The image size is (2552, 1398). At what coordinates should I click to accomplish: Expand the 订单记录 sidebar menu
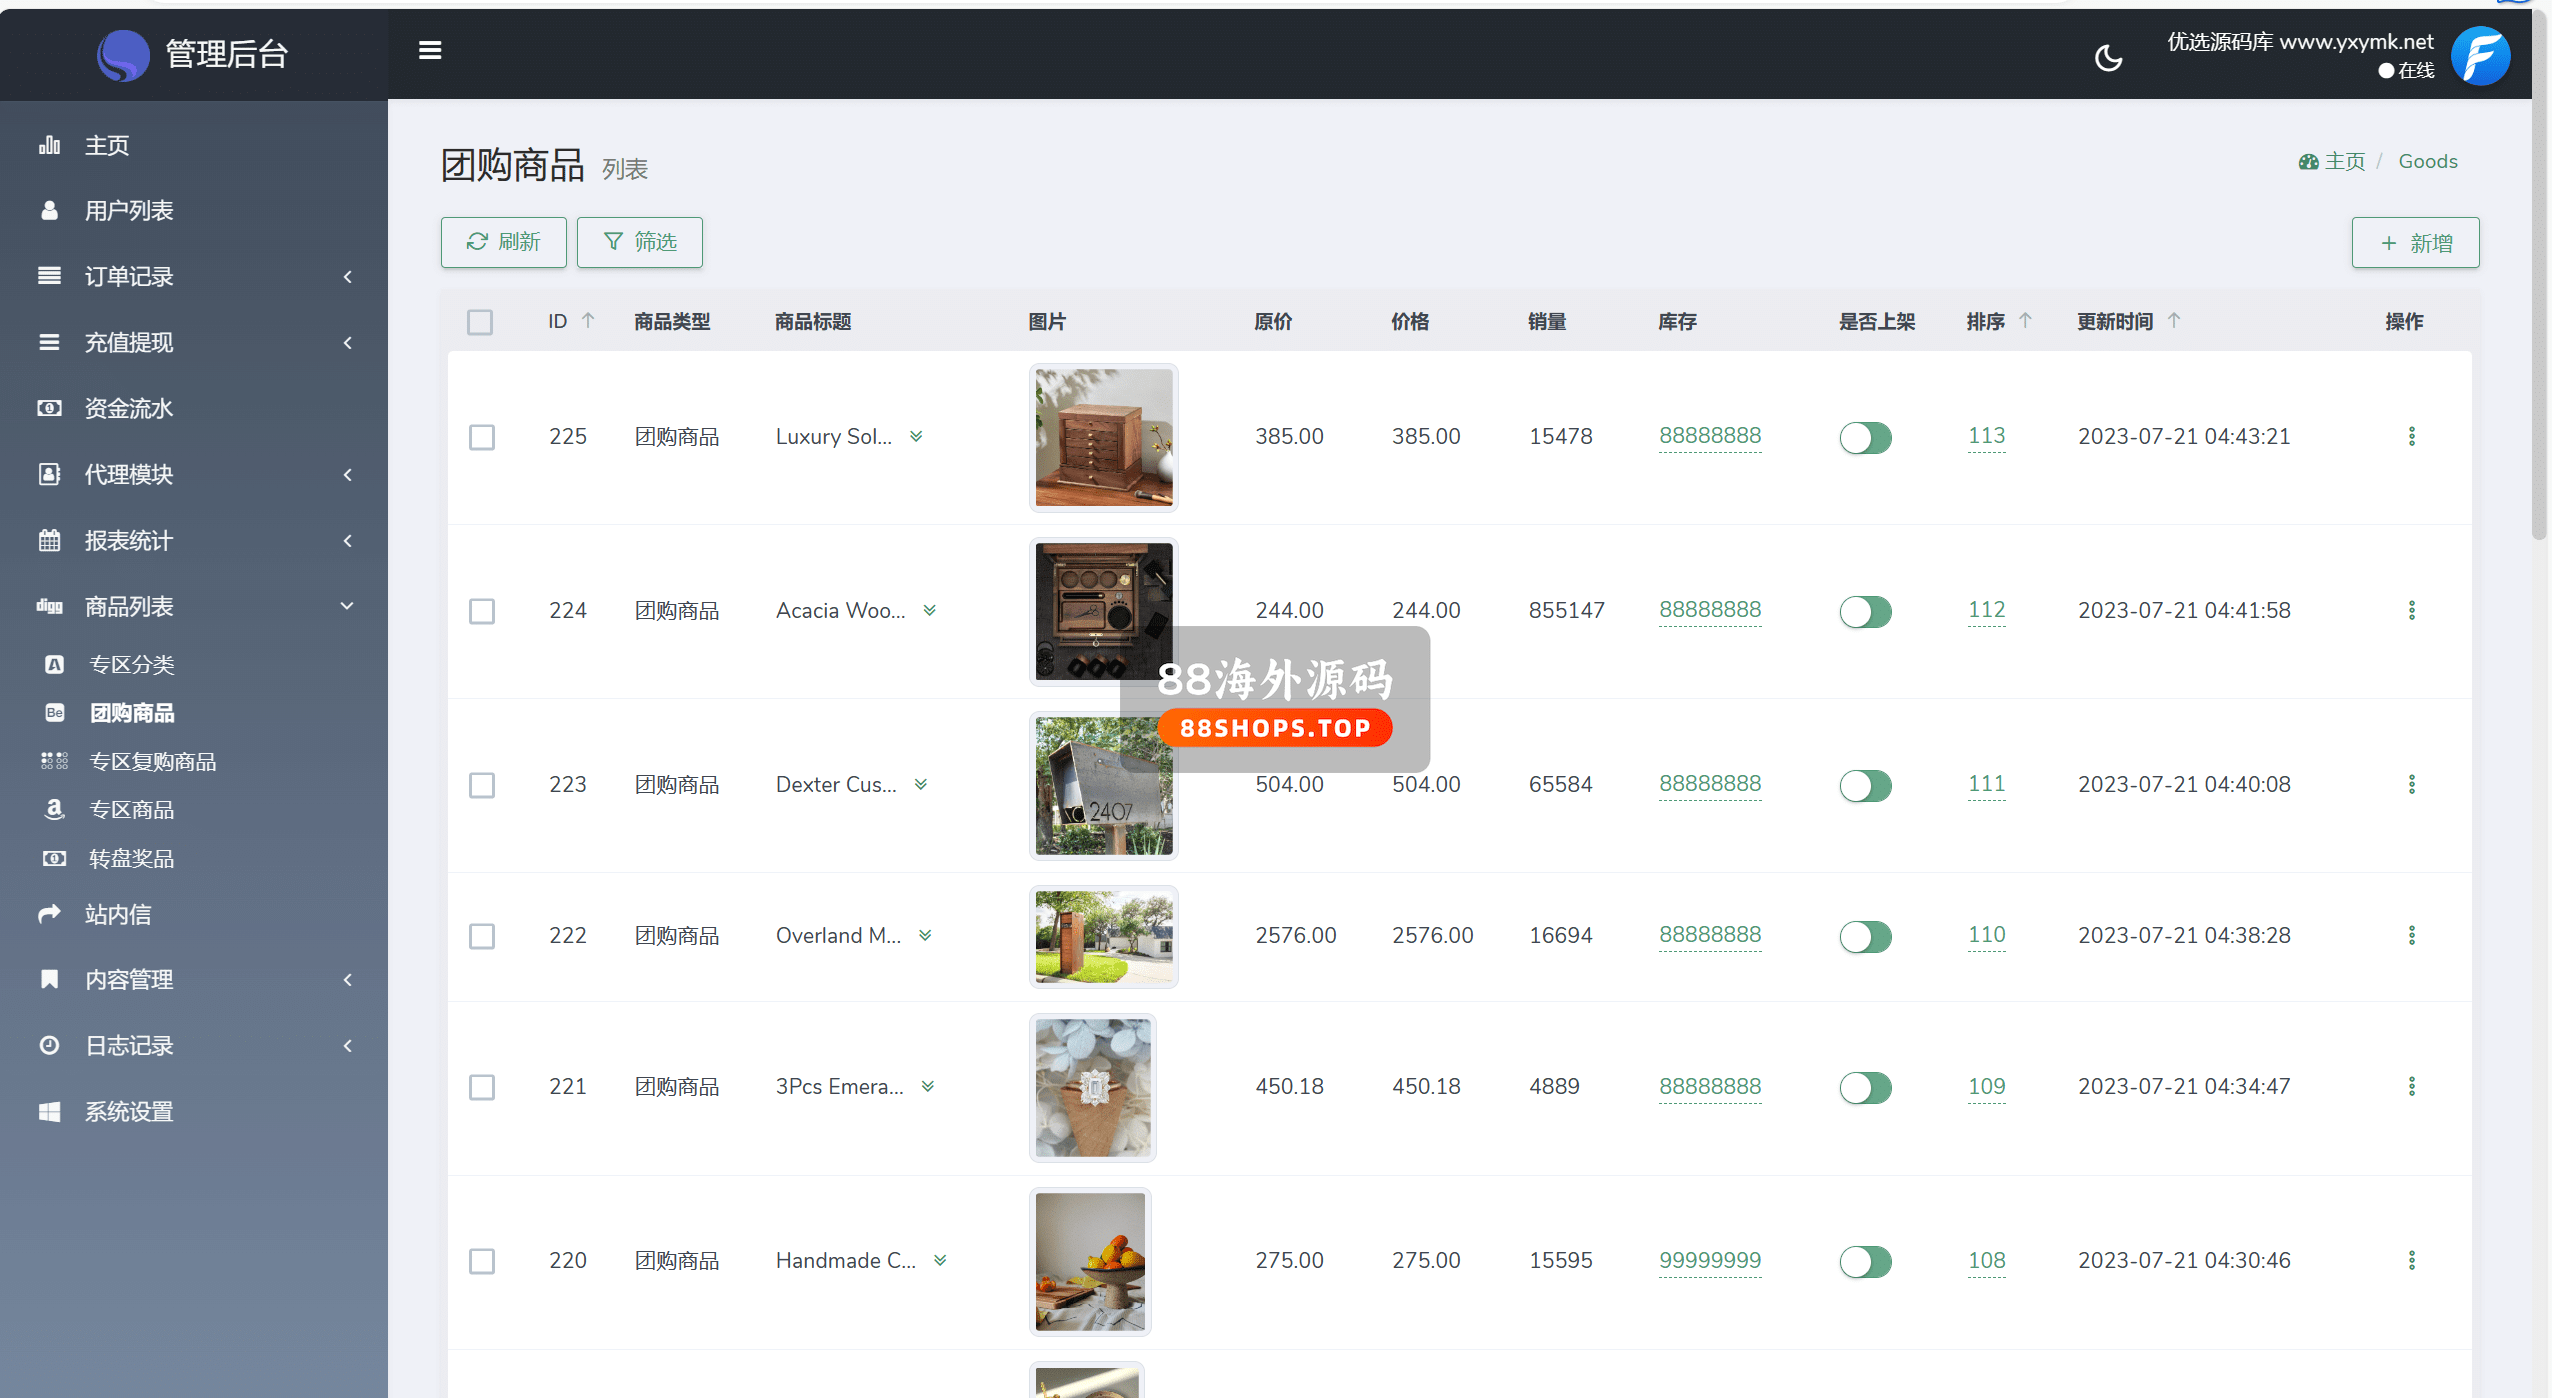(129, 276)
